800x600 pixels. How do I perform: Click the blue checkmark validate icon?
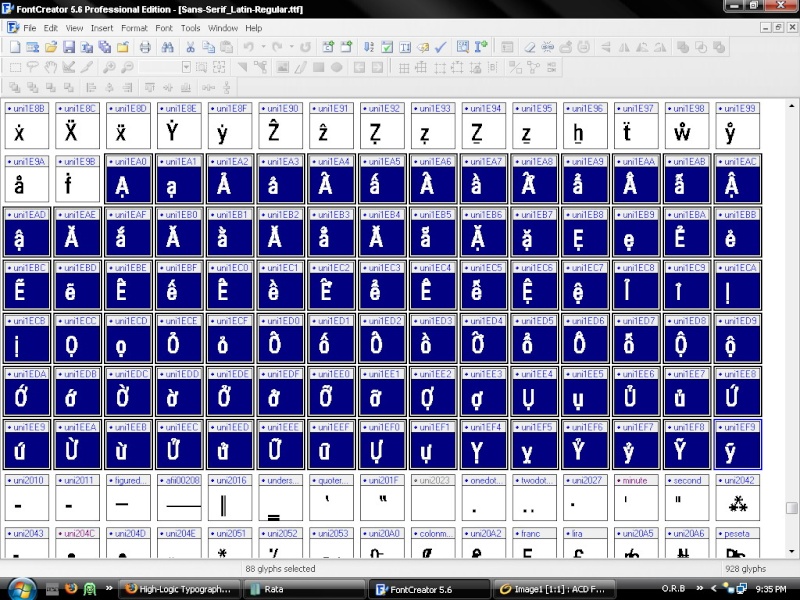[x=440, y=47]
